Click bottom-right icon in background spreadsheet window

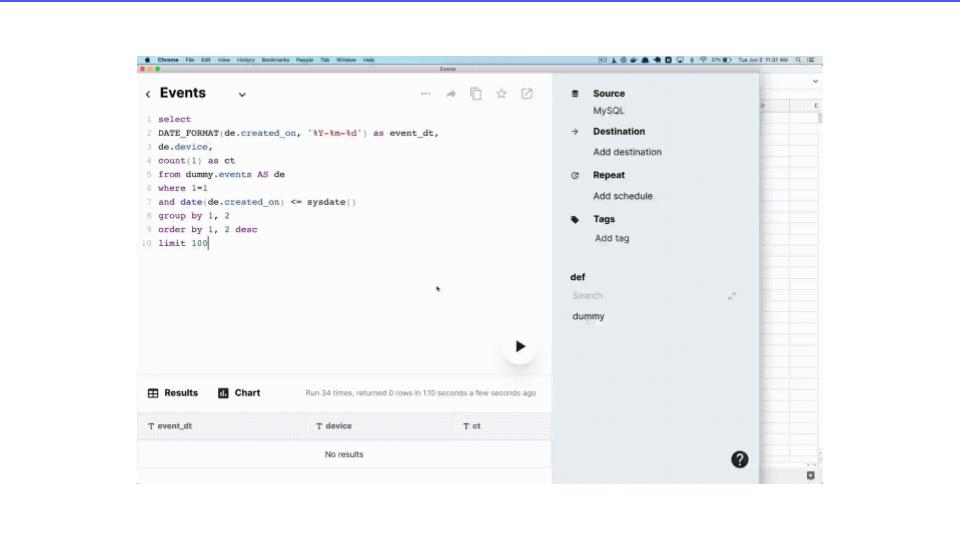tap(811, 476)
